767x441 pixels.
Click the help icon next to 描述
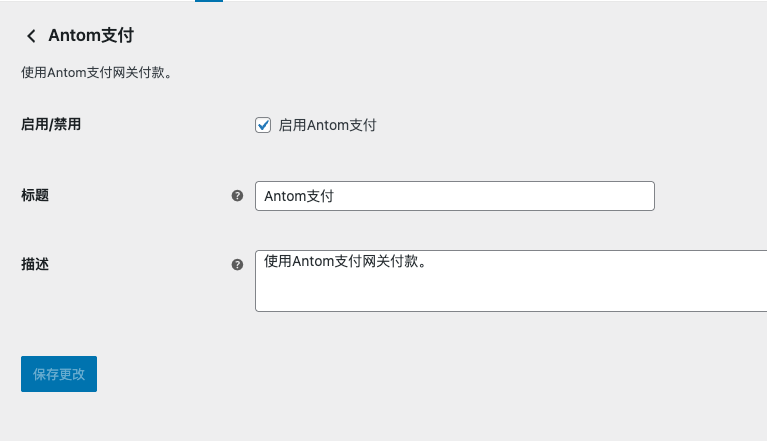click(237, 265)
